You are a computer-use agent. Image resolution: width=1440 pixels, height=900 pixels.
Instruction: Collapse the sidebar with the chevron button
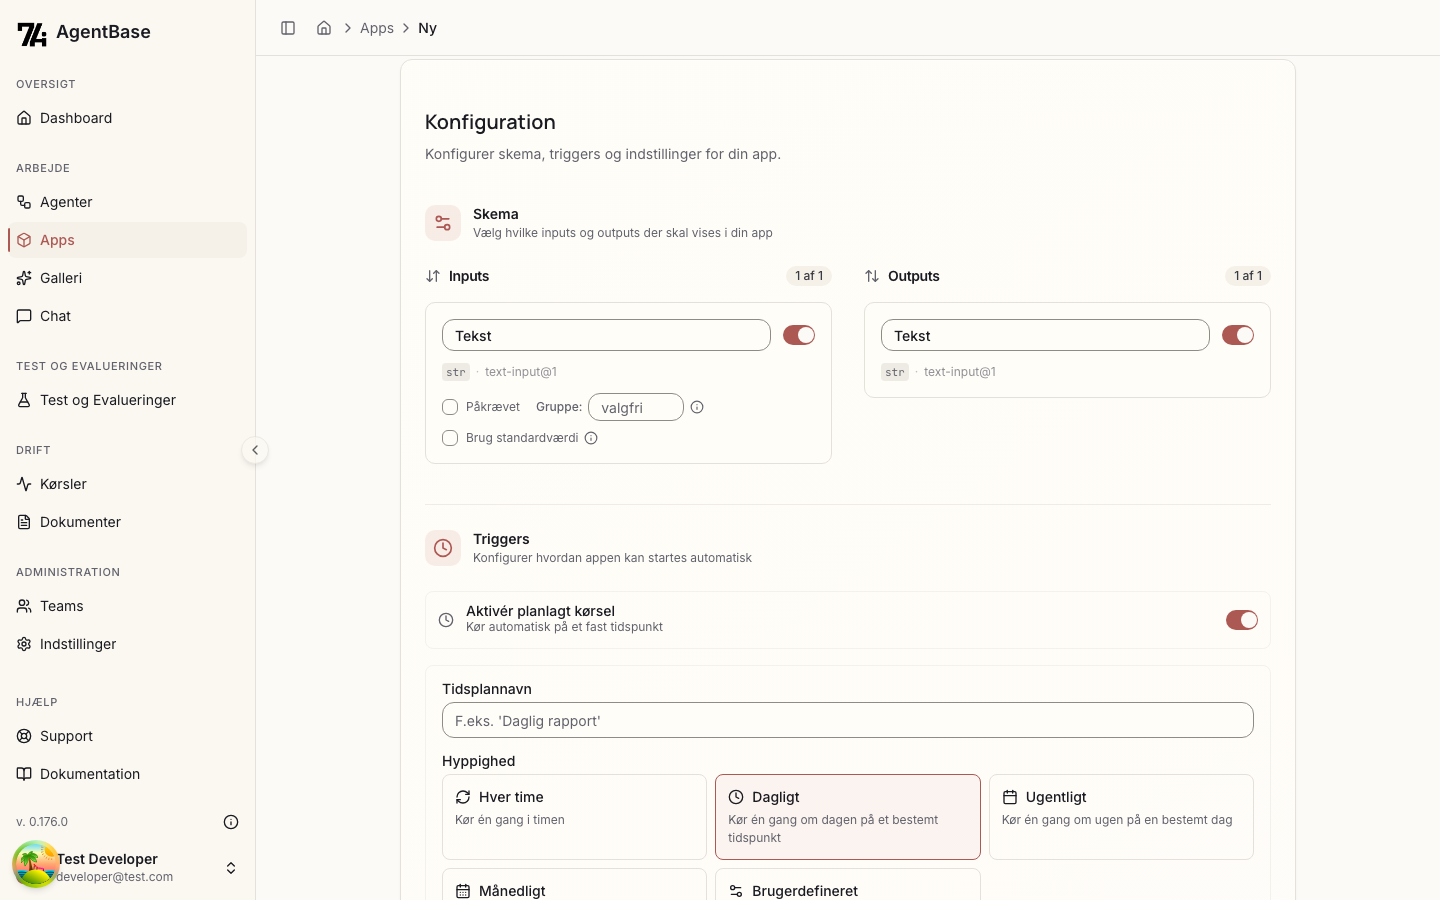point(255,450)
